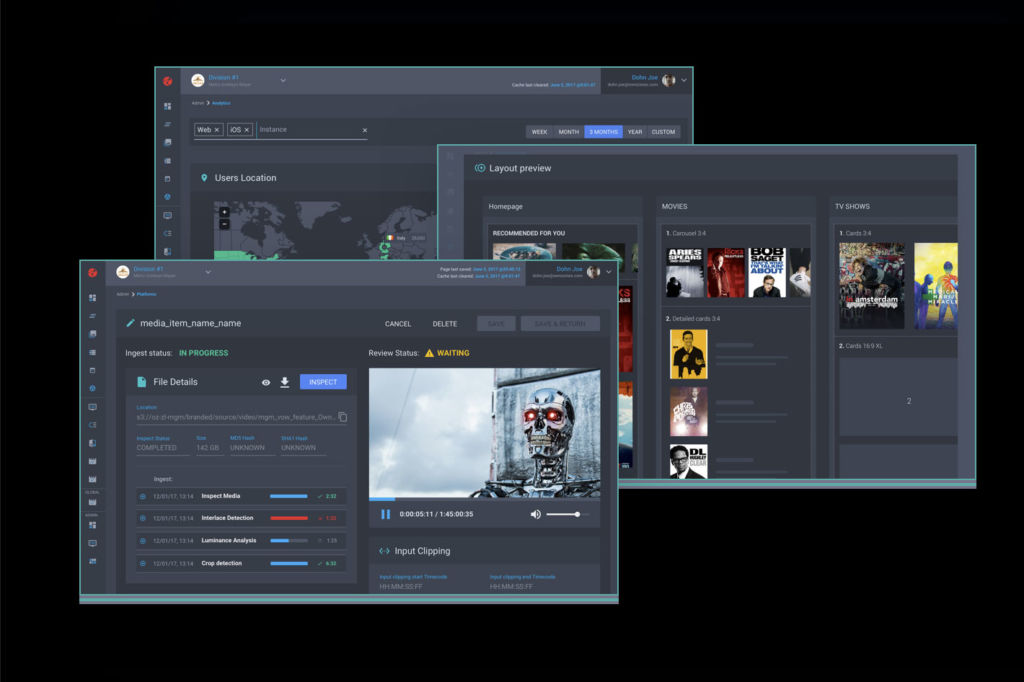Click the DL detailed card thumbnail
Image resolution: width=1024 pixels, height=682 pixels.
688,461
